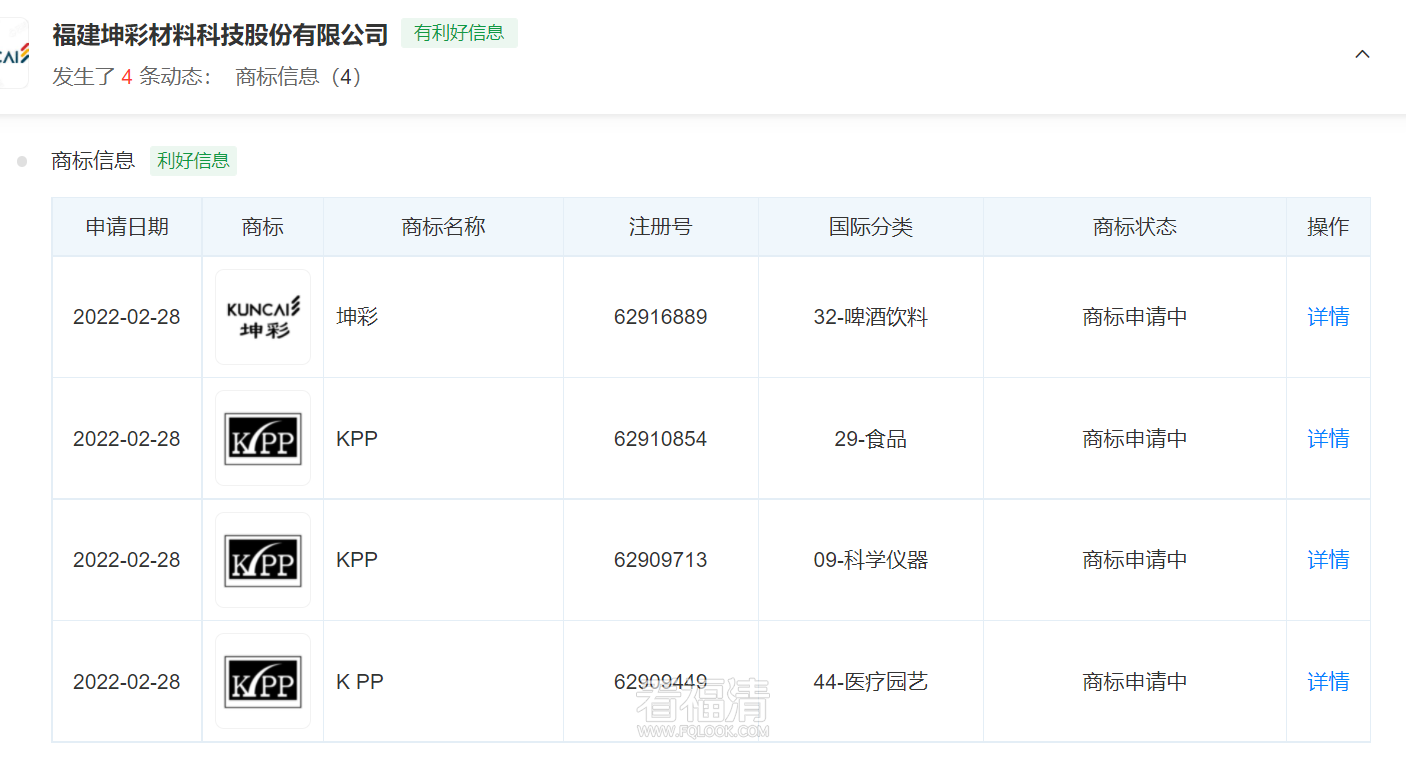Click the bullet dot before 商标信息 section
This screenshot has width=1406, height=758.
[x=23, y=160]
